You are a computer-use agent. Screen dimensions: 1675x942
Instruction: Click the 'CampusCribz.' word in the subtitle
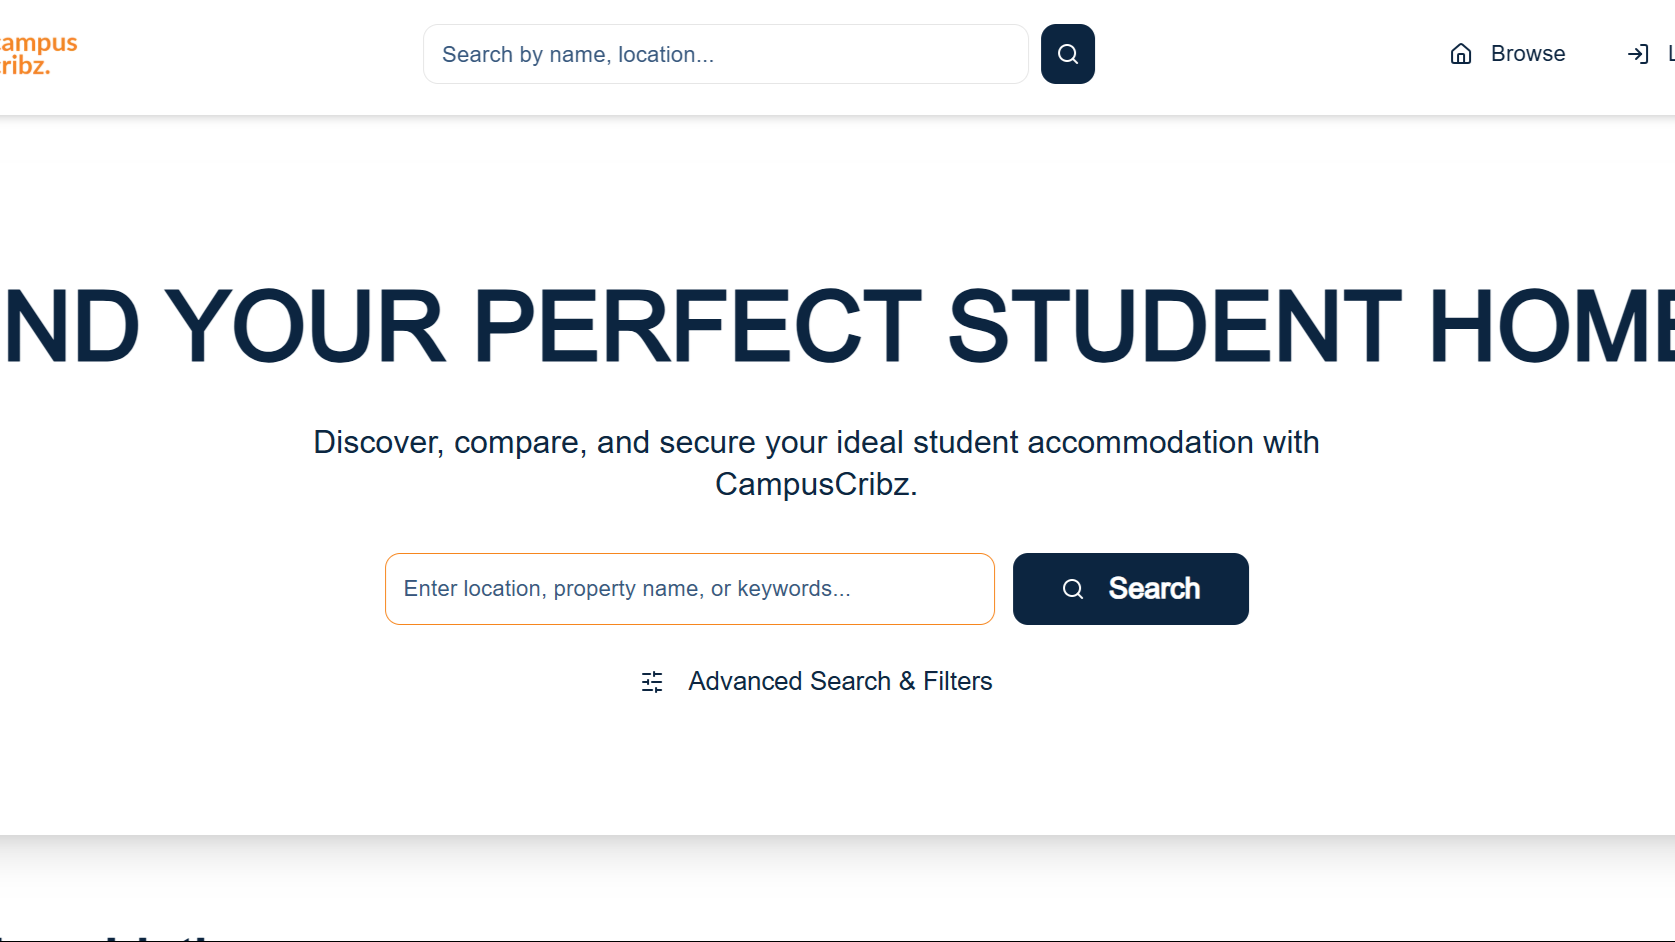[x=815, y=484]
